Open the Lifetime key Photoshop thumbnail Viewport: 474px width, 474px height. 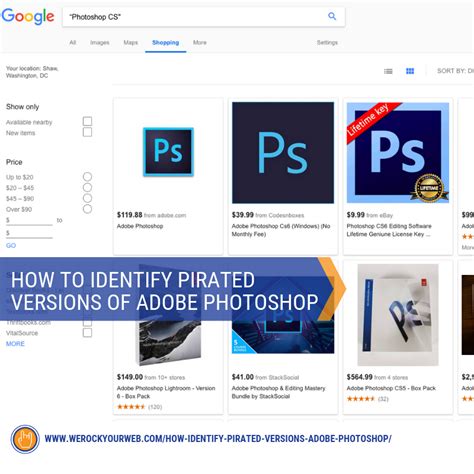coord(398,153)
